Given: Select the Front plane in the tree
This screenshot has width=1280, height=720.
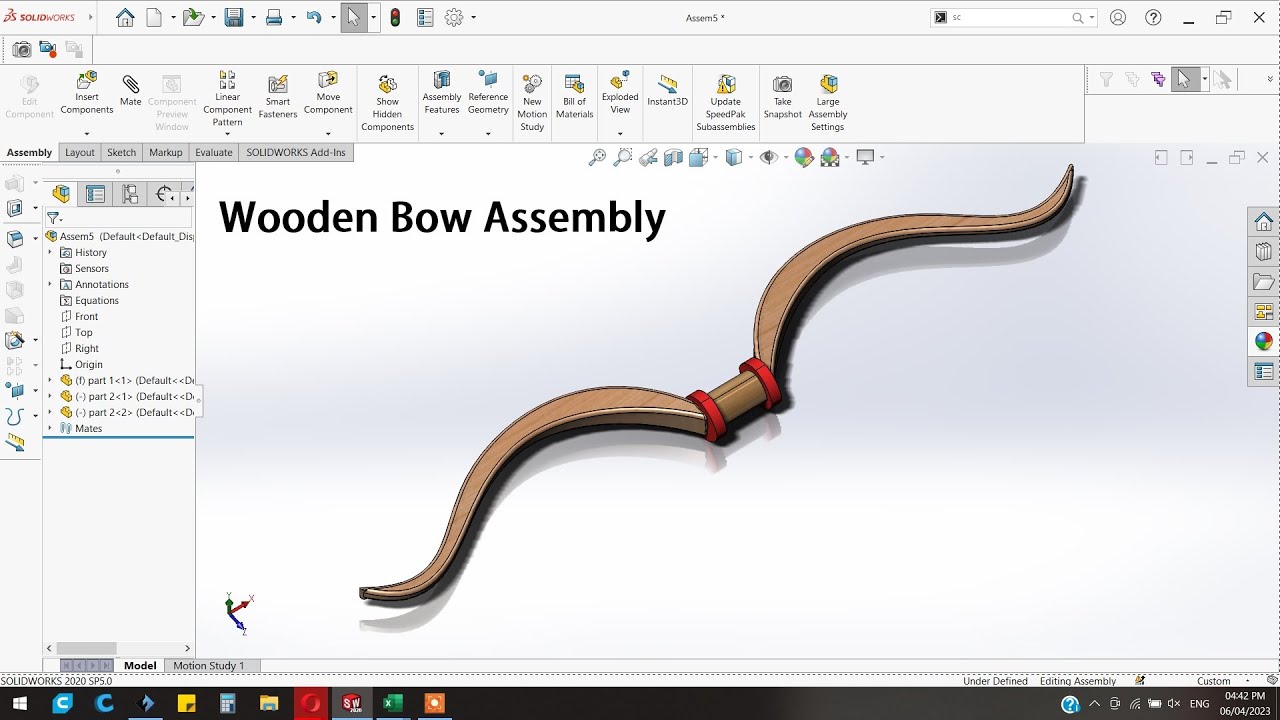Looking at the screenshot, I should click(87, 316).
